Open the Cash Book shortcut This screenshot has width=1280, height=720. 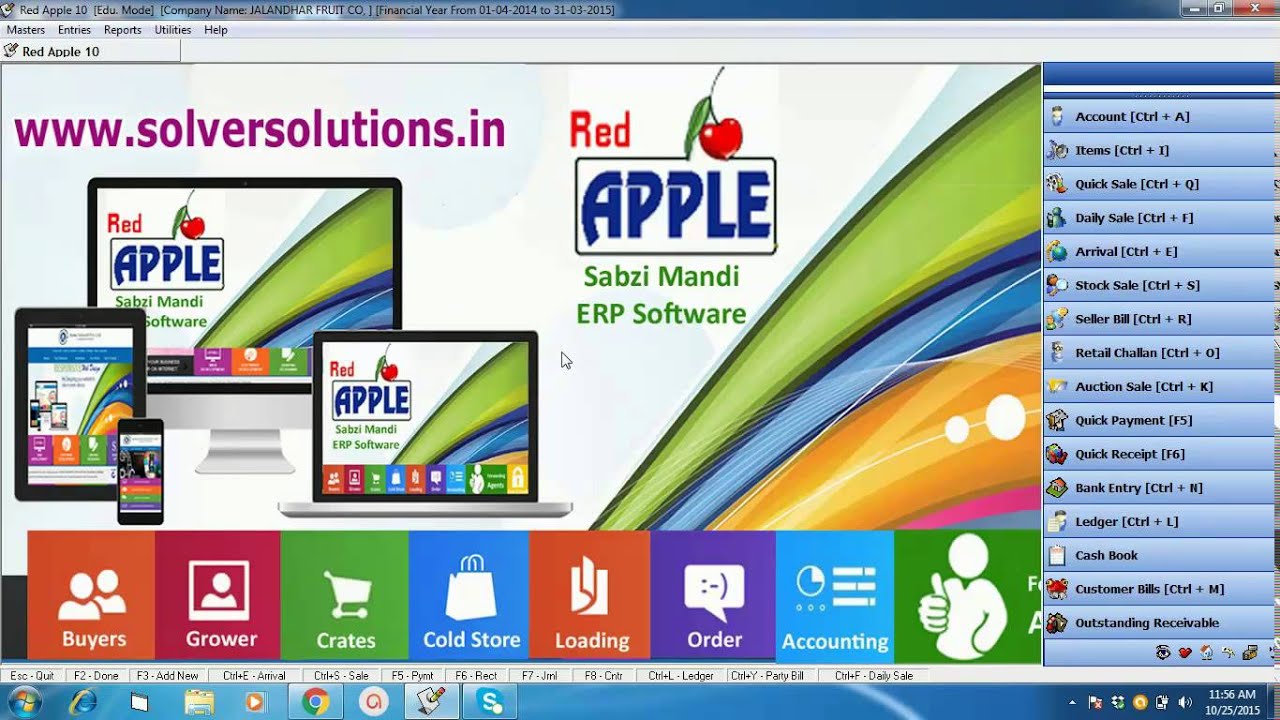pos(1160,556)
